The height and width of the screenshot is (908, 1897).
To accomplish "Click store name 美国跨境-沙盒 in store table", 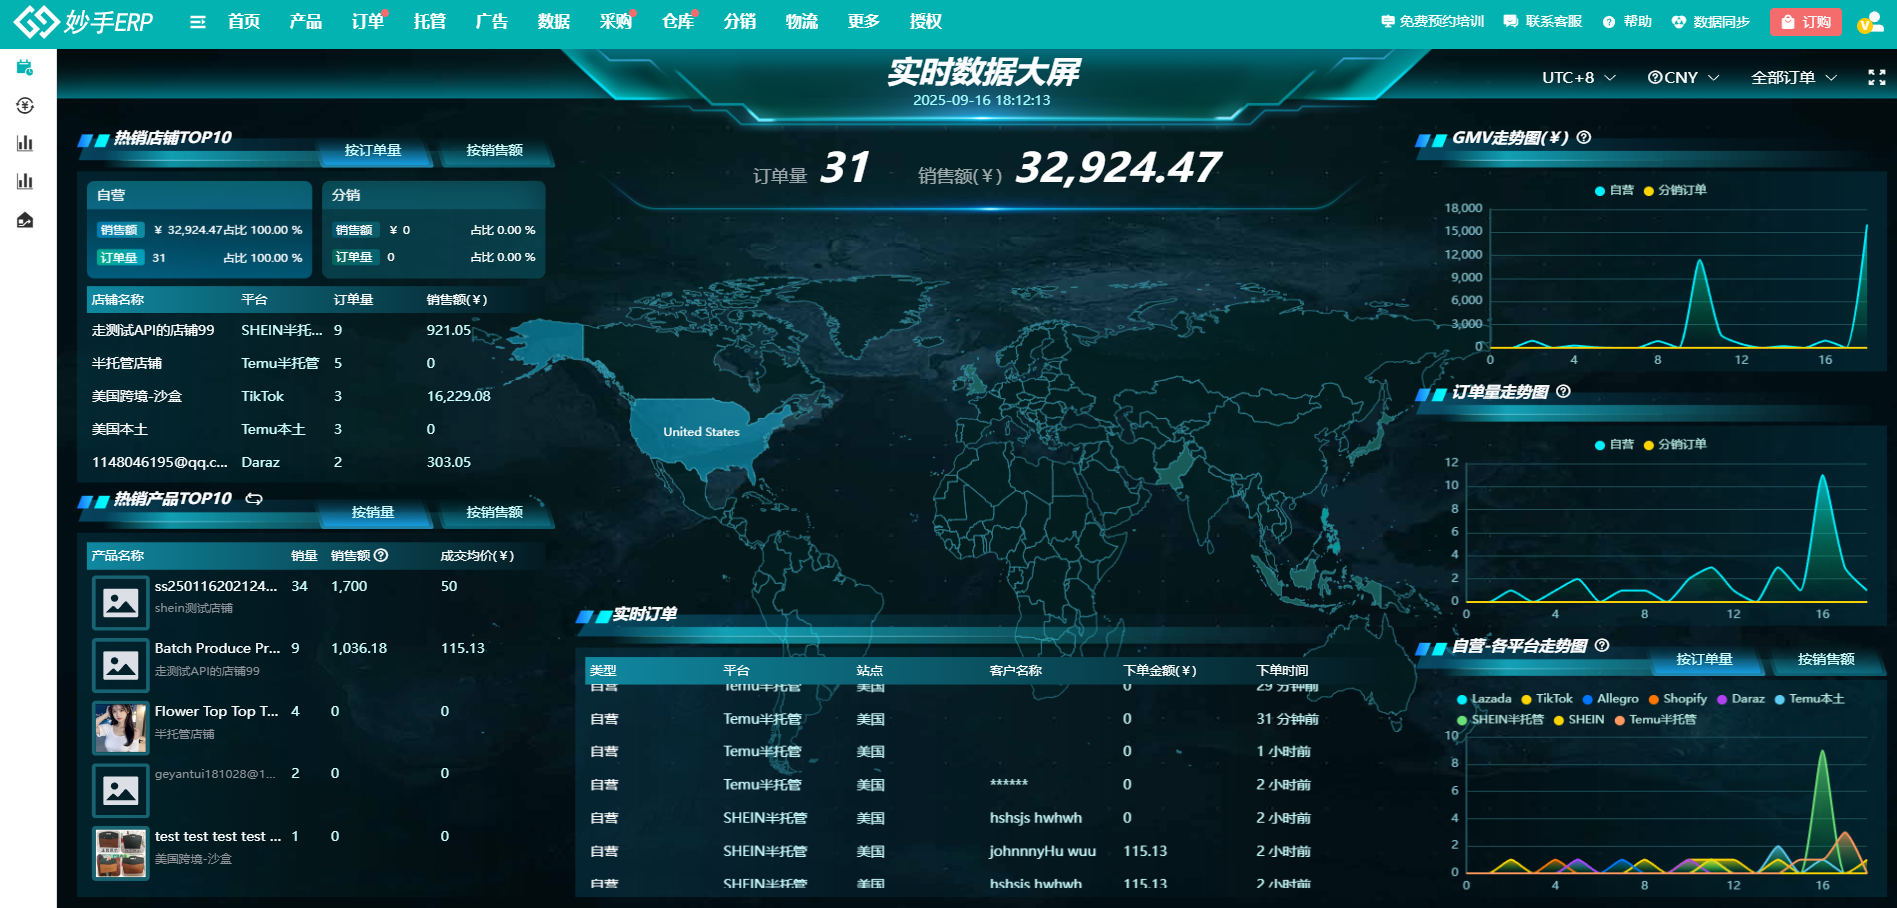I will coord(137,397).
